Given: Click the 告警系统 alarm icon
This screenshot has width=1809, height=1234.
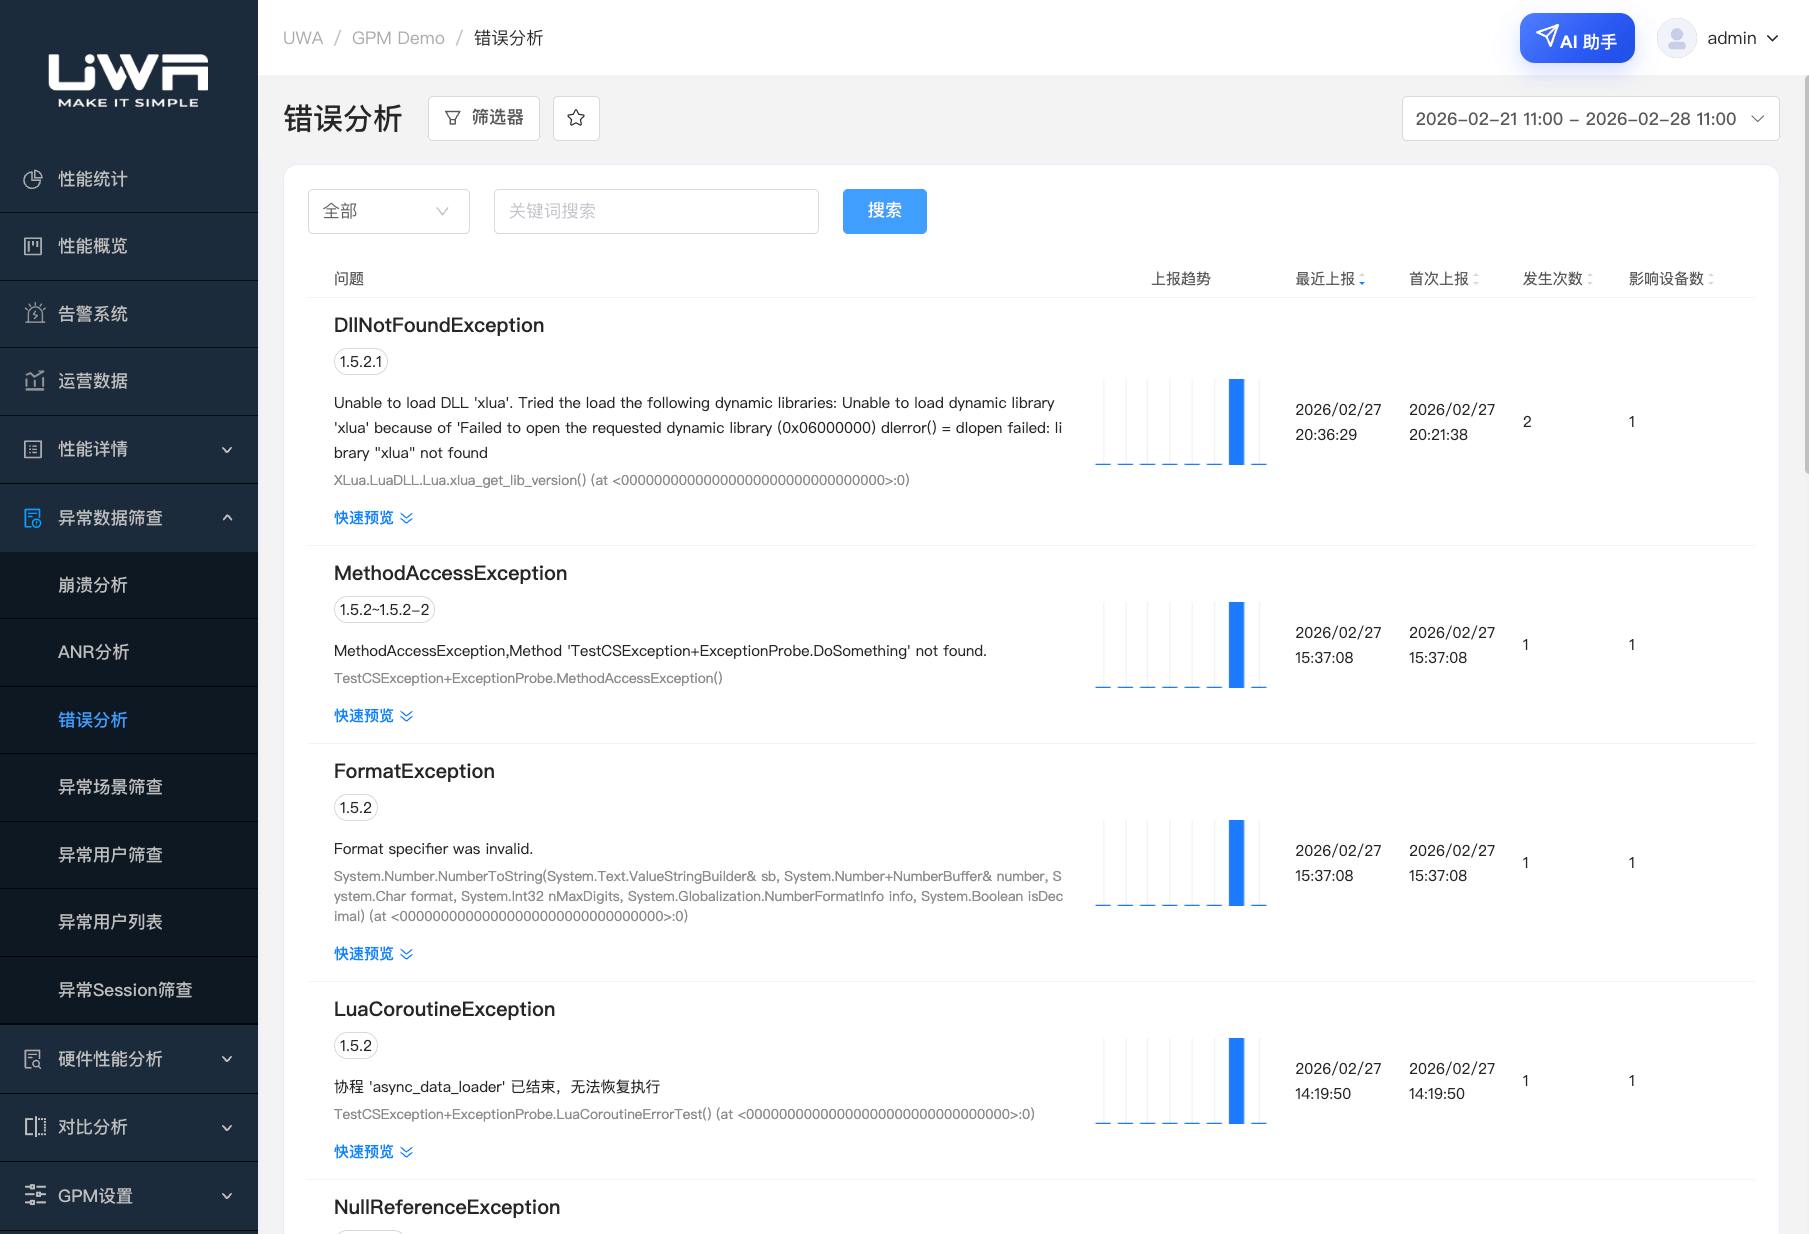Looking at the screenshot, I should [34, 314].
